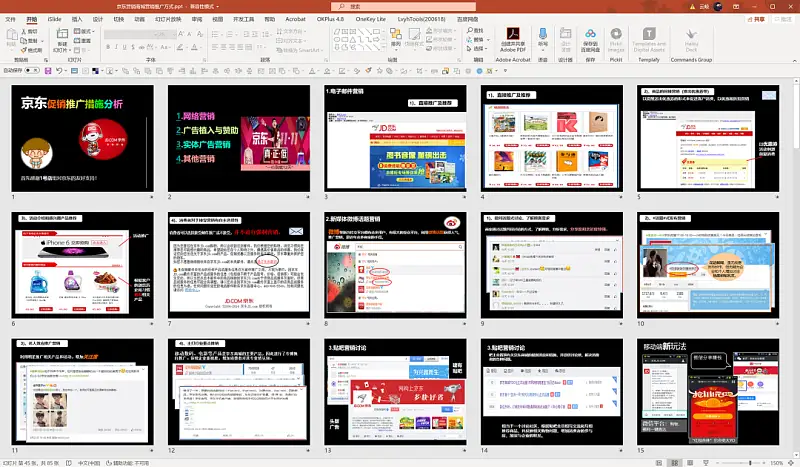Select slide 8 thumbnail about Weibo marketing
This screenshot has height=467, width=800.
tap(395, 265)
